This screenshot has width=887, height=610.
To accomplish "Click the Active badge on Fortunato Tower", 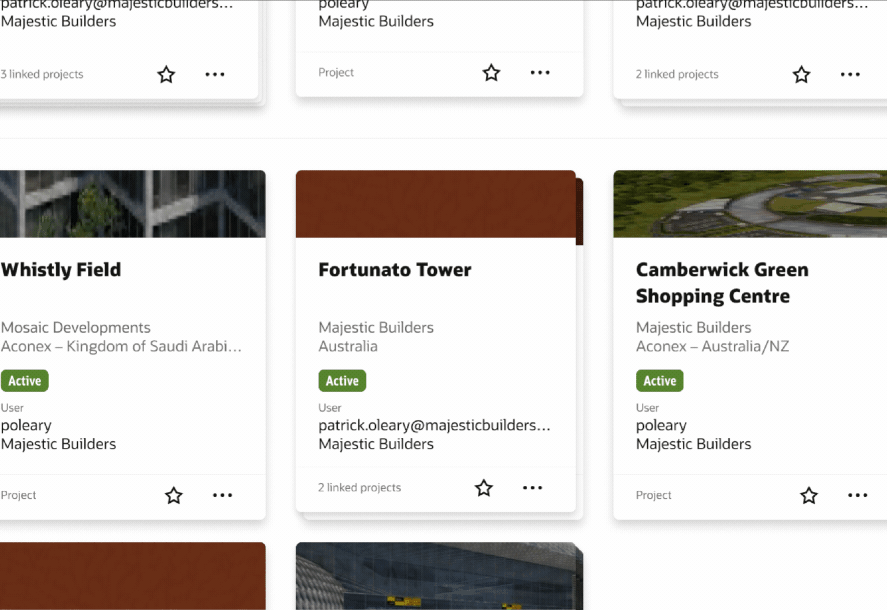I will coord(342,381).
